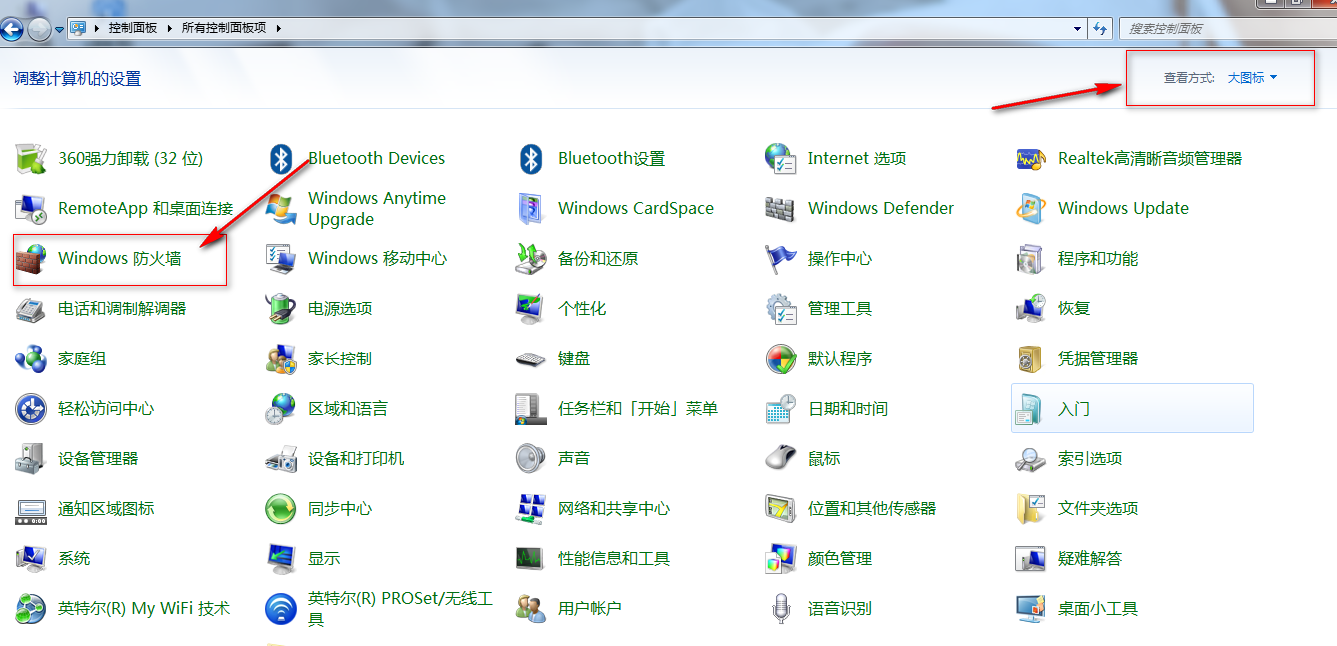
Task: Click the Back navigation arrow button
Action: [12, 29]
